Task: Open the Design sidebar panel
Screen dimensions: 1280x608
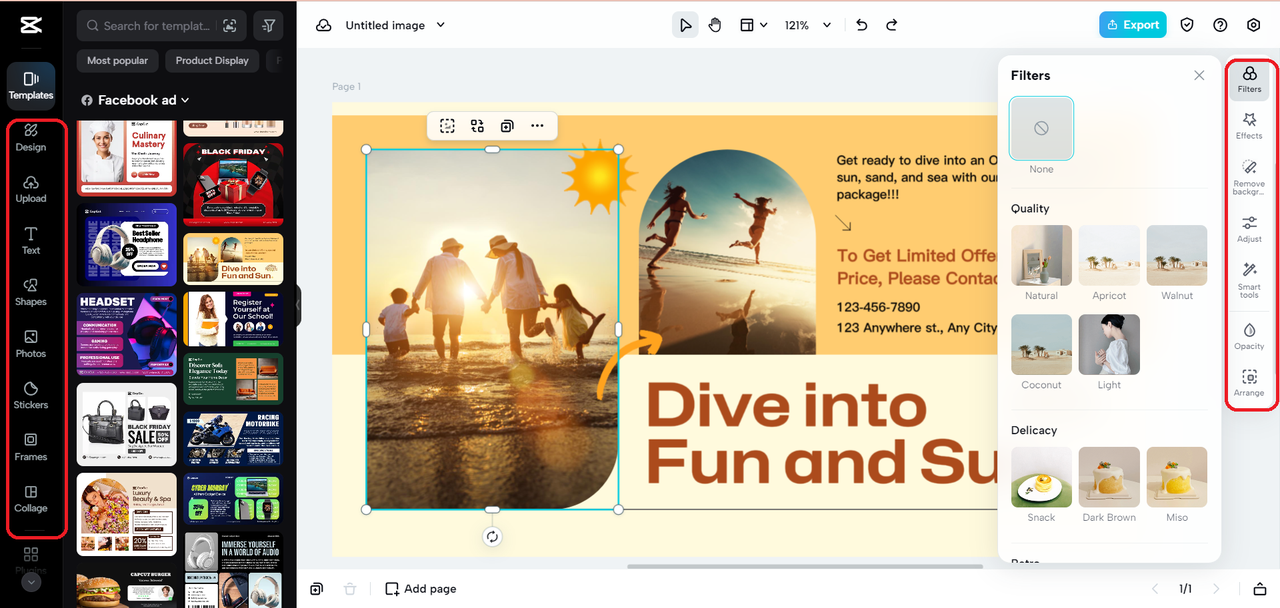Action: point(31,137)
